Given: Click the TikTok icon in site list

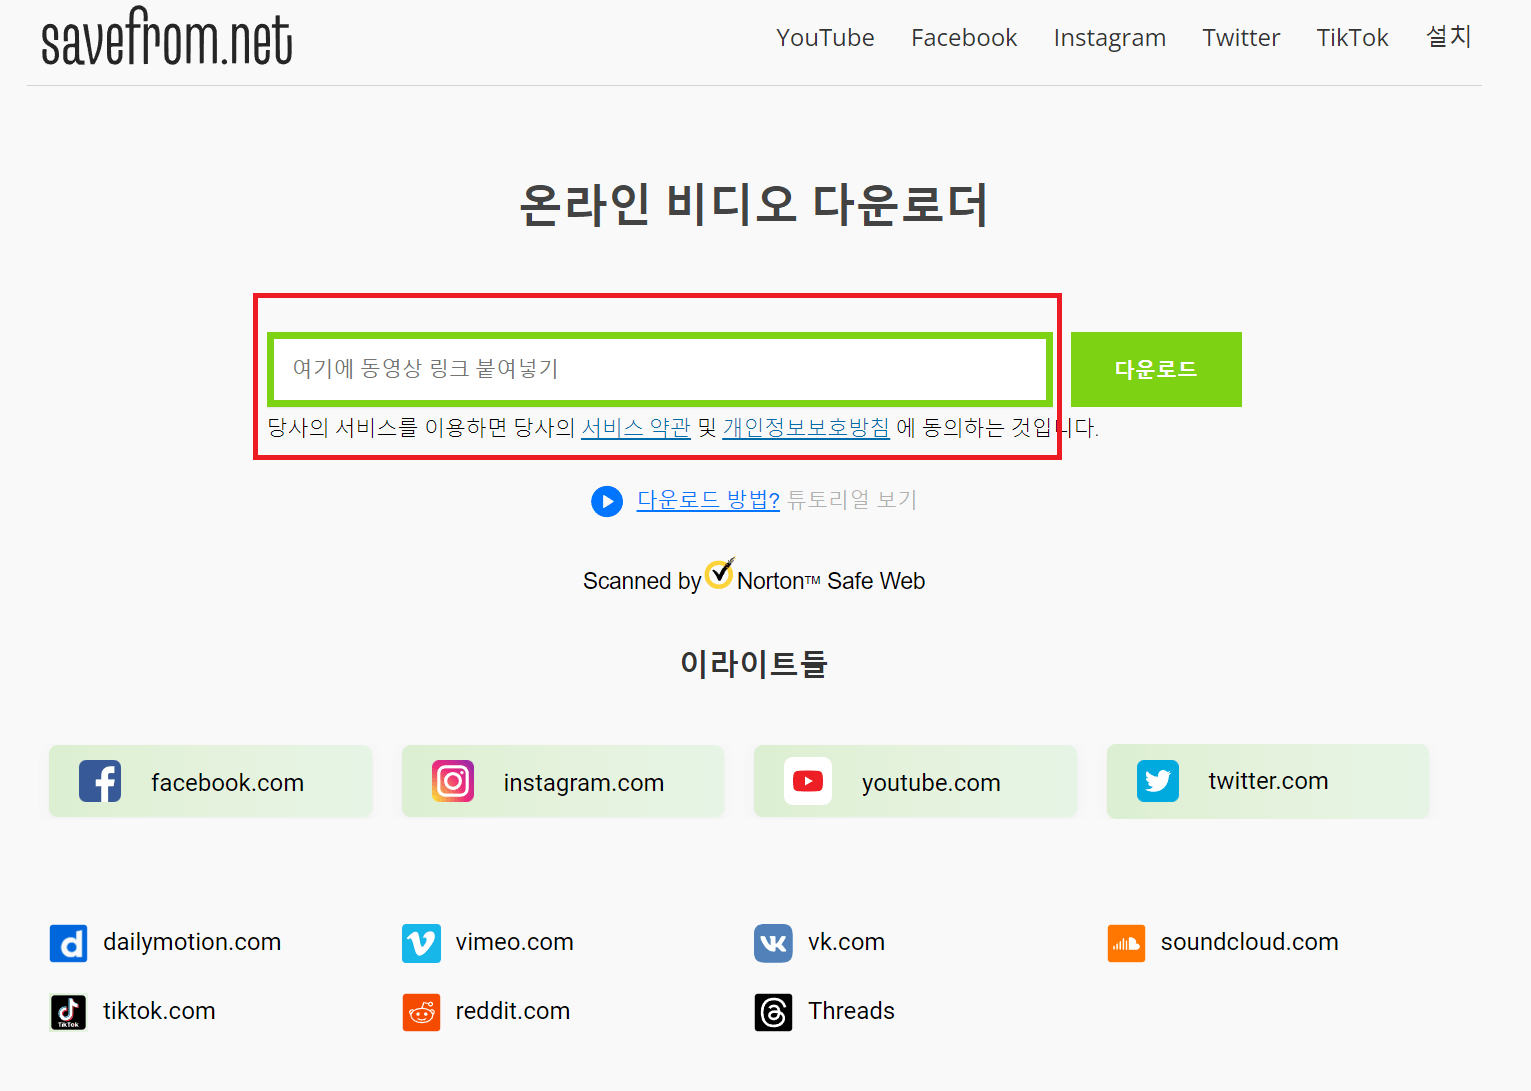Looking at the screenshot, I should pyautogui.click(x=69, y=1012).
